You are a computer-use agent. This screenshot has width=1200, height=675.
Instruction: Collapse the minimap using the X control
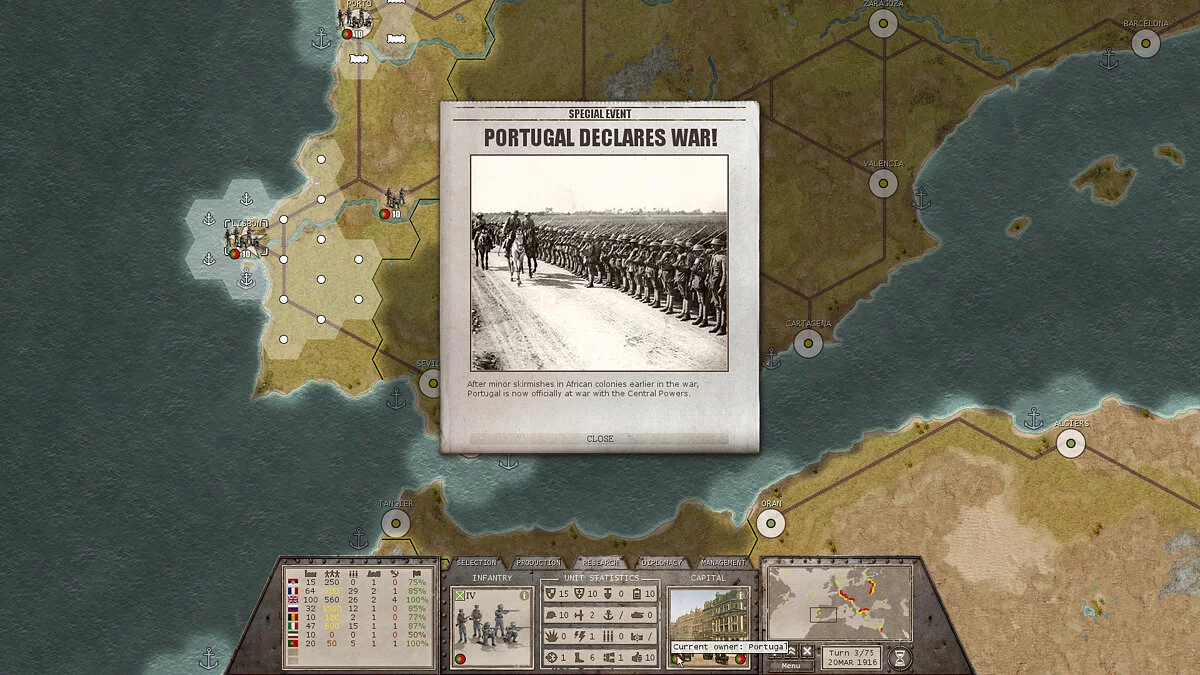click(807, 651)
